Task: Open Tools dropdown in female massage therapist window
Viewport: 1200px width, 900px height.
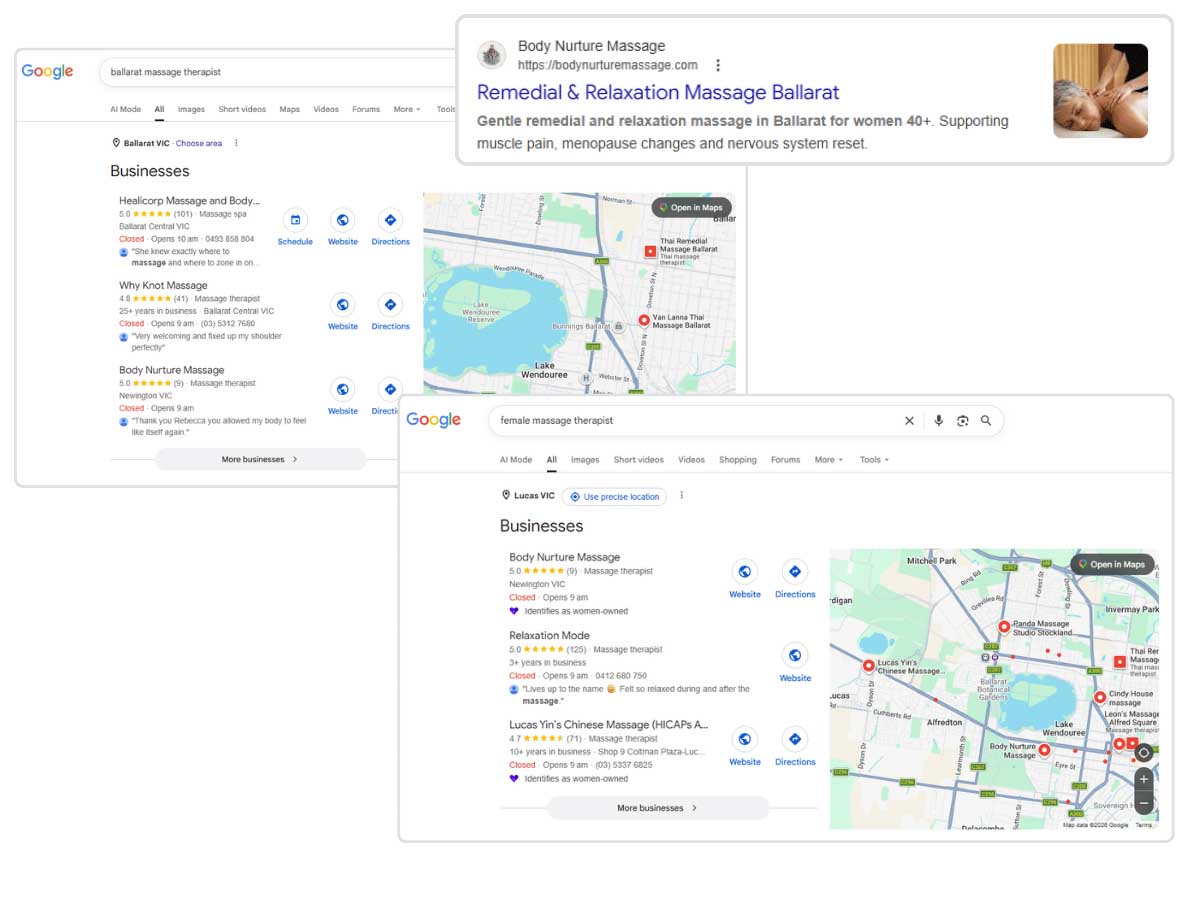Action: pos(875,460)
